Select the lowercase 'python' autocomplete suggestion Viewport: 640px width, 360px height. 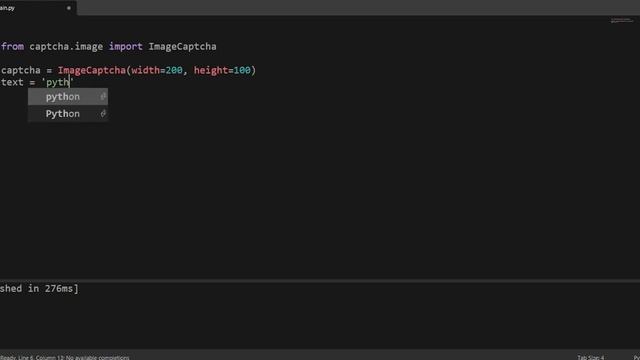[68, 97]
